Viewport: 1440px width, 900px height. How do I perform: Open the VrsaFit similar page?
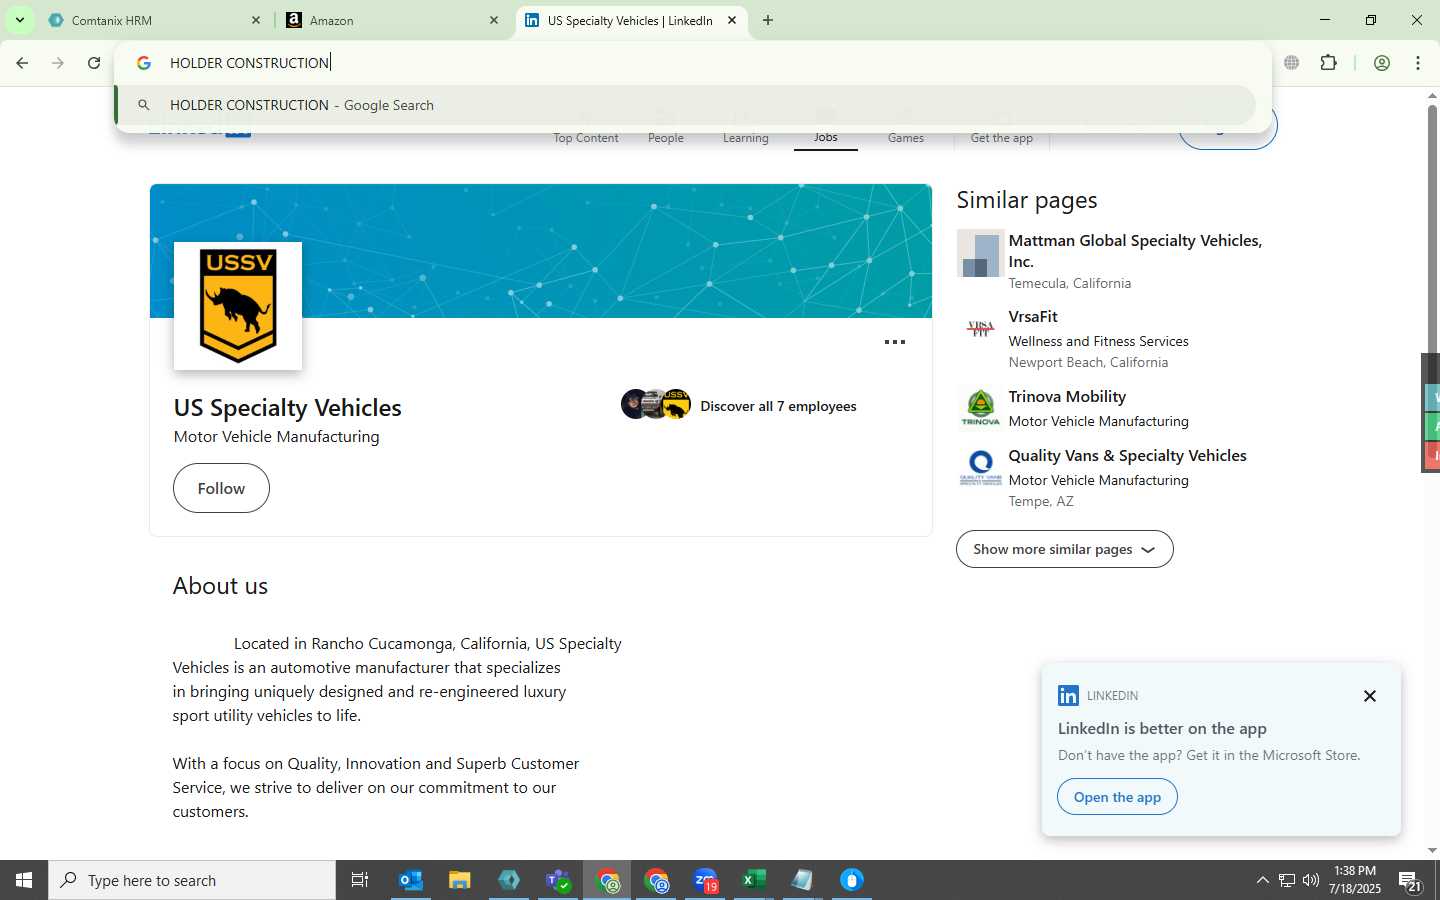(1033, 317)
